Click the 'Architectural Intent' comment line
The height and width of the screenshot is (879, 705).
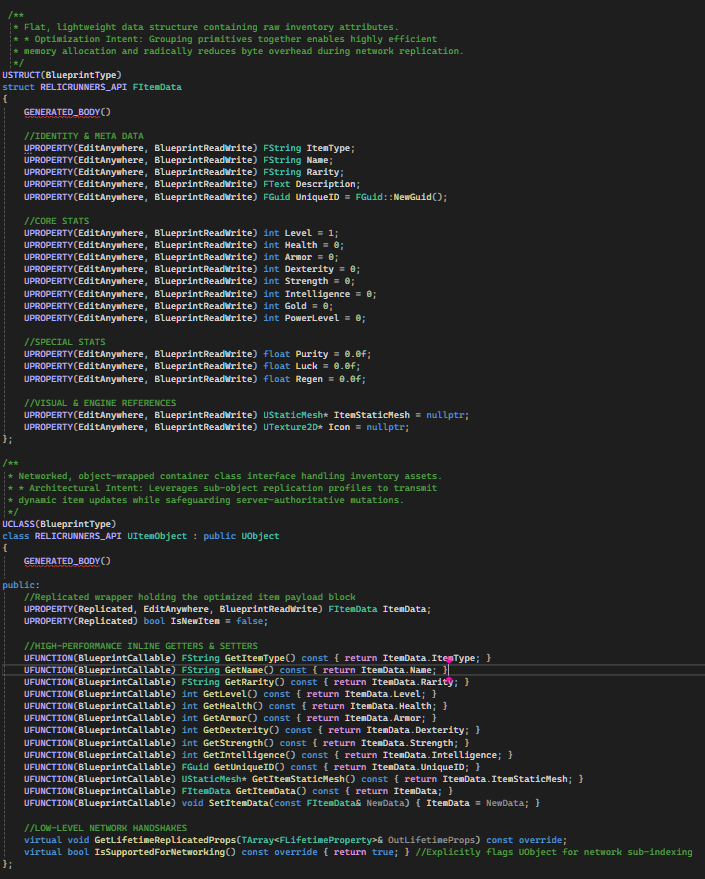(x=222, y=488)
